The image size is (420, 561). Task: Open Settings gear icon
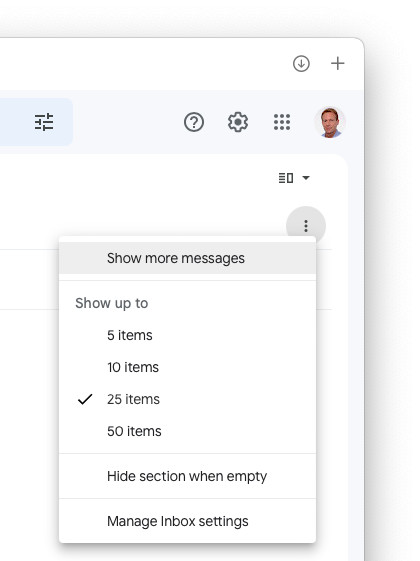(238, 122)
